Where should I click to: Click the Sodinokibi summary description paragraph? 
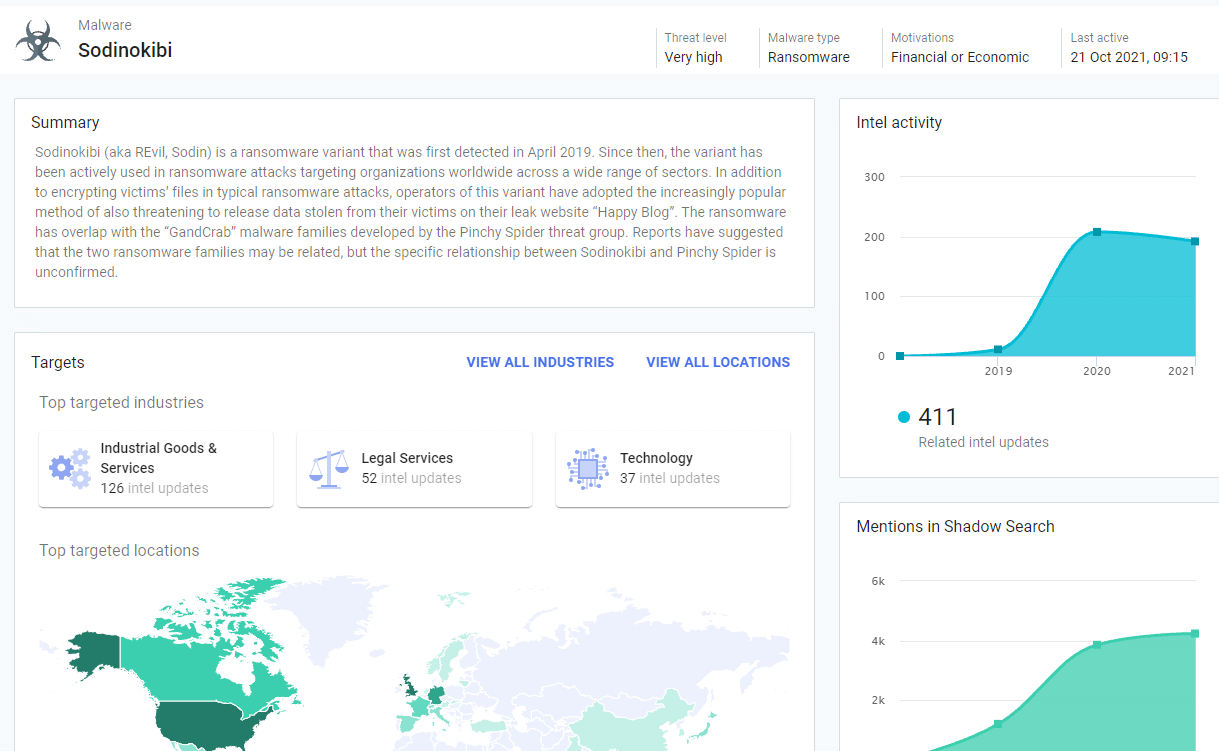(x=410, y=212)
